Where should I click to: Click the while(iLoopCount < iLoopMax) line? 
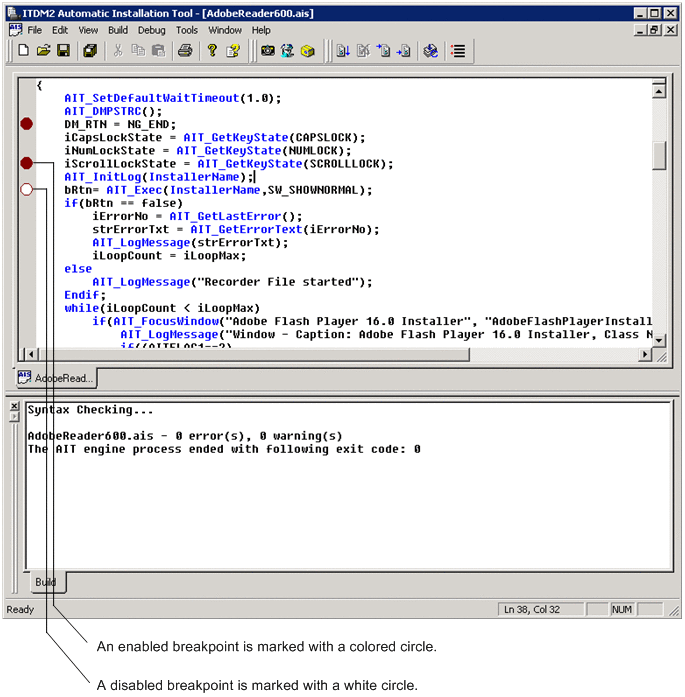pyautogui.click(x=162, y=308)
